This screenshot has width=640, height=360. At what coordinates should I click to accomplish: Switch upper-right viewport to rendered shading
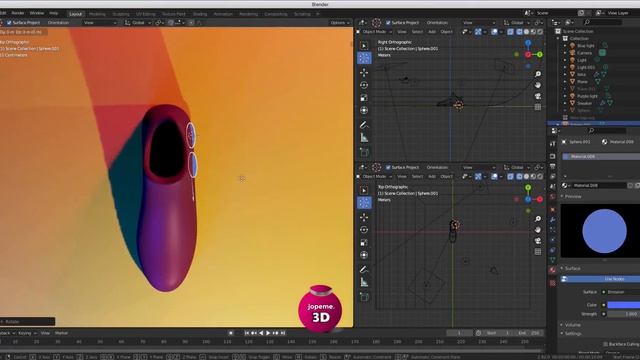pyautogui.click(x=540, y=32)
